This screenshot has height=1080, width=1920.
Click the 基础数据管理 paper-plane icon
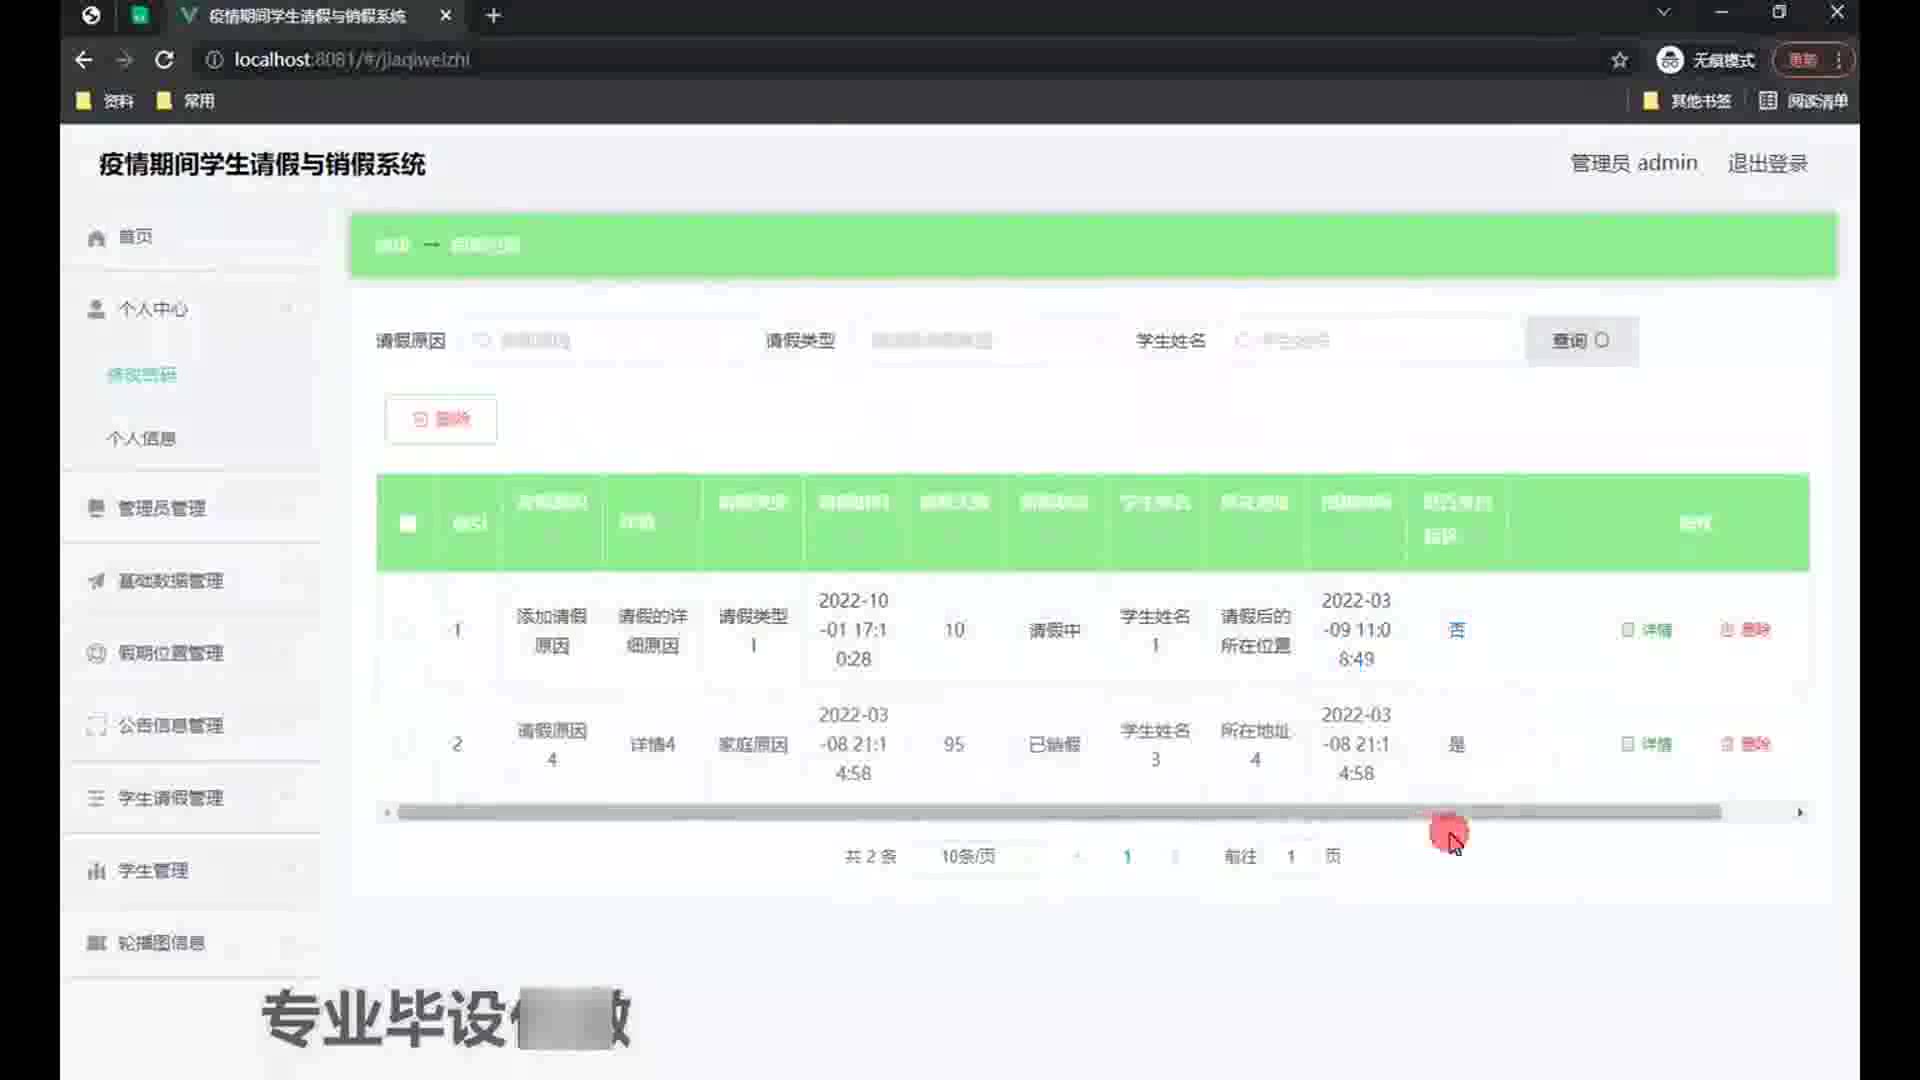(96, 581)
